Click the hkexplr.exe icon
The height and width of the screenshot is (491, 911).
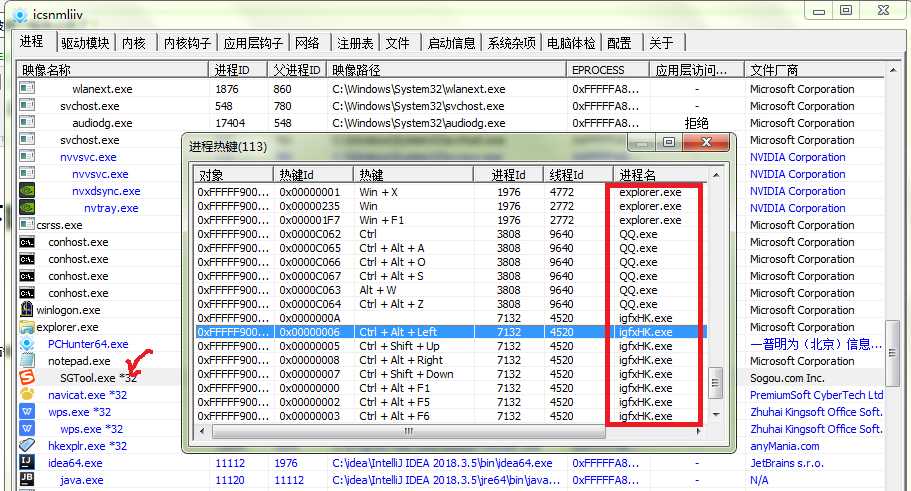27,445
